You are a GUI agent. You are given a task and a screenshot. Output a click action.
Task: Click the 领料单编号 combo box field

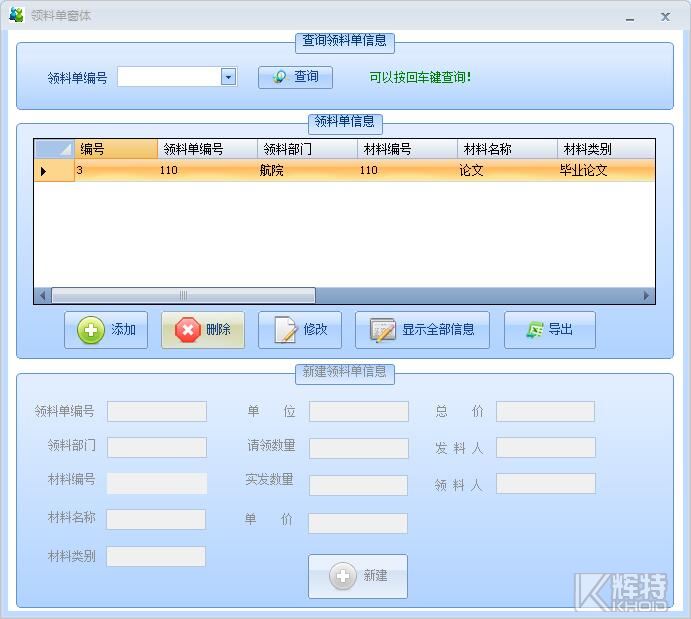(x=168, y=77)
